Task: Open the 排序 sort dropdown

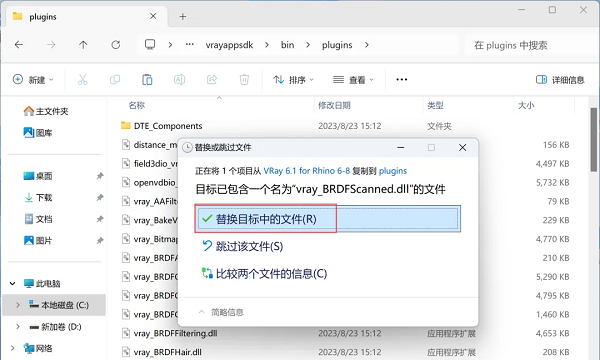Action: 293,80
